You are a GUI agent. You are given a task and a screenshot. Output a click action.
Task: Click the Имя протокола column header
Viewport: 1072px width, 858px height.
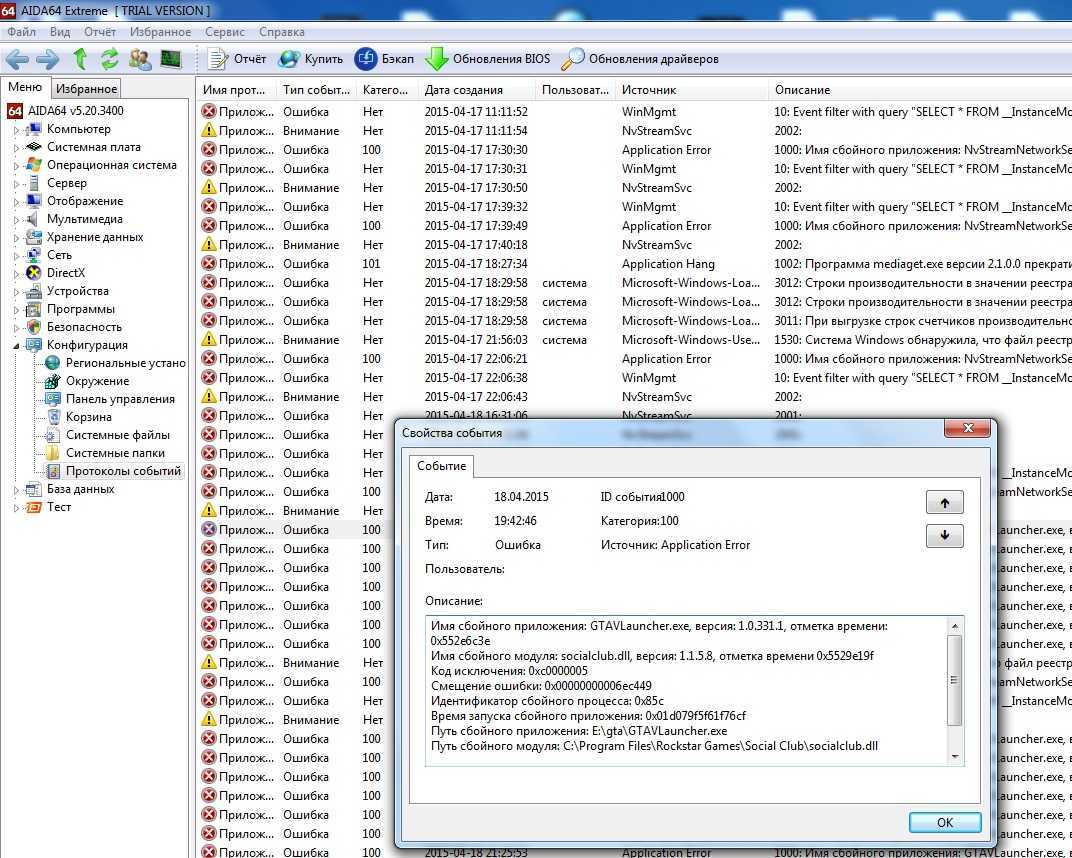point(237,90)
